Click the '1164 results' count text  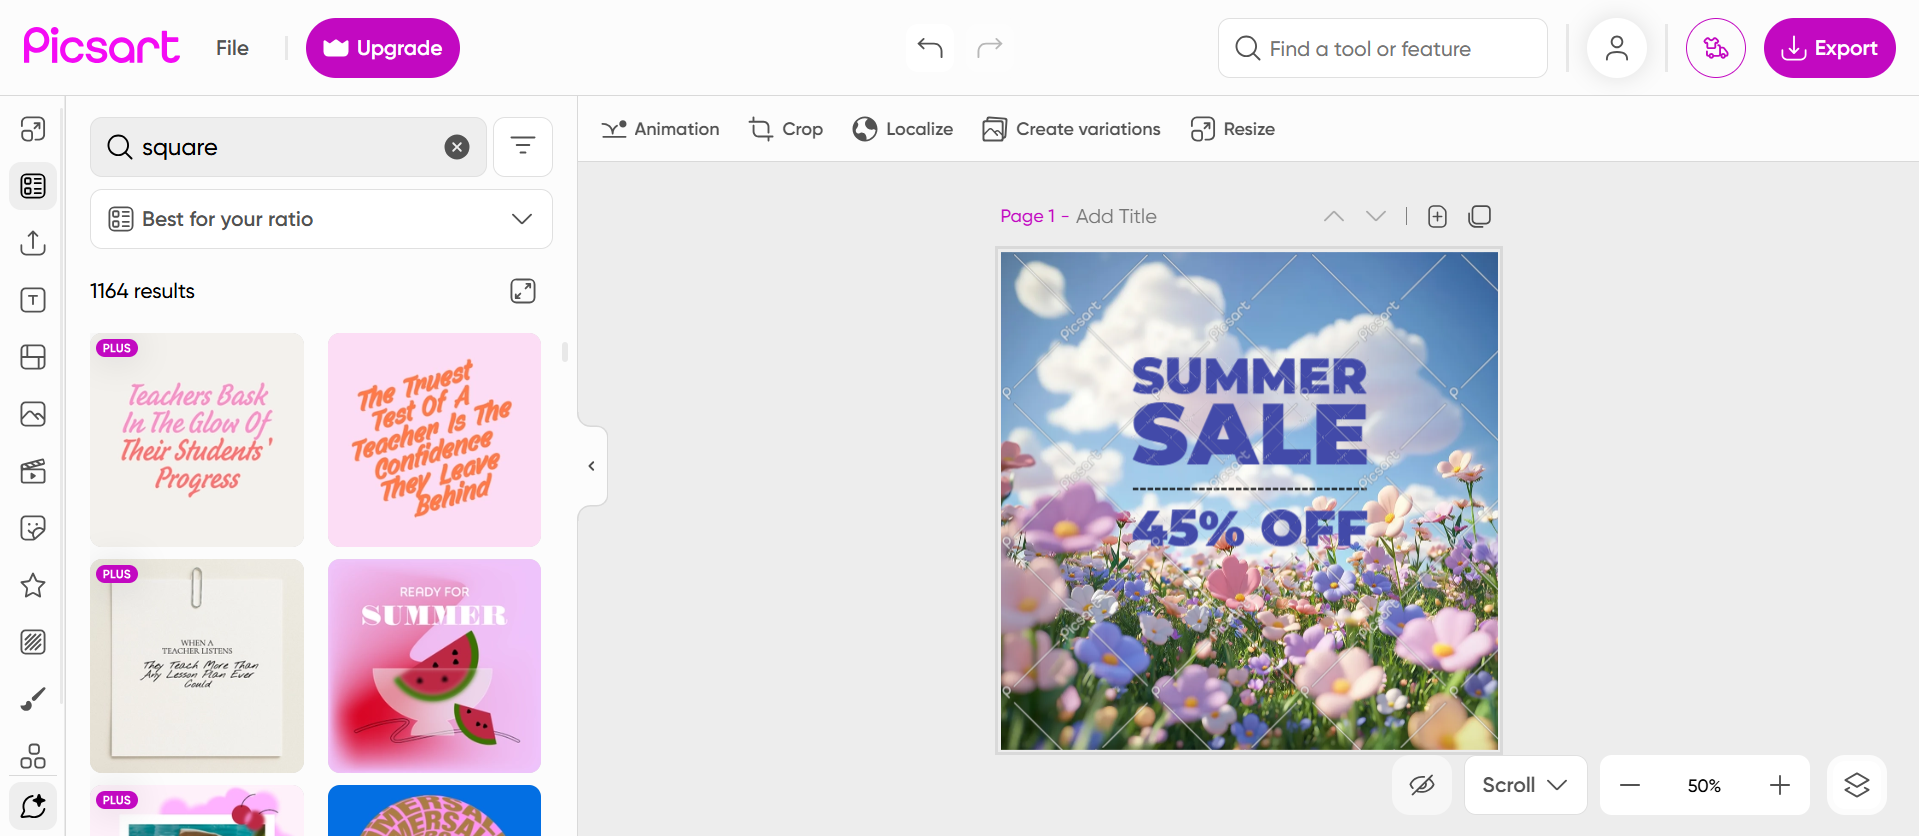[142, 291]
